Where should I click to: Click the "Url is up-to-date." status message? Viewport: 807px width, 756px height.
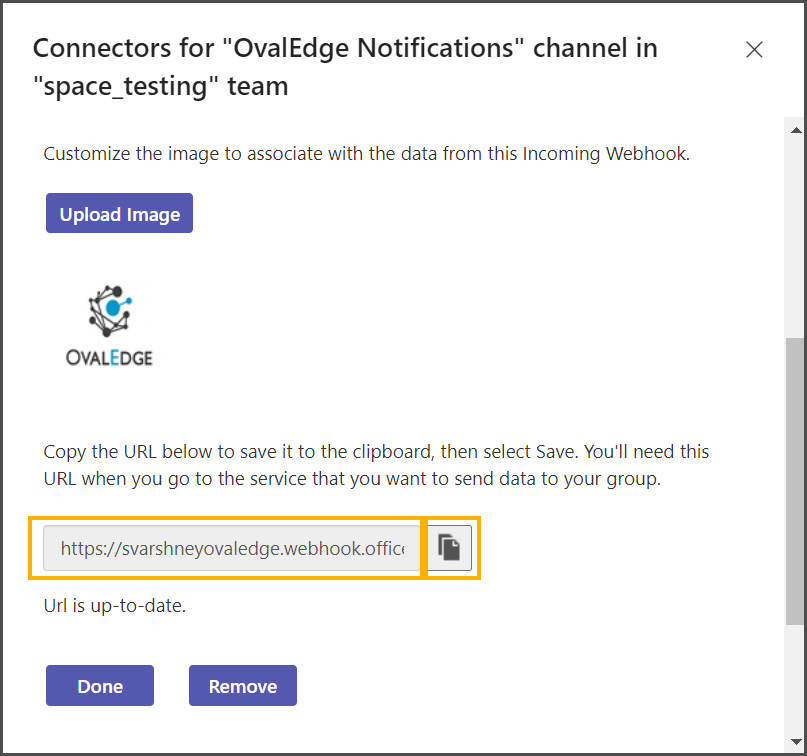(114, 605)
